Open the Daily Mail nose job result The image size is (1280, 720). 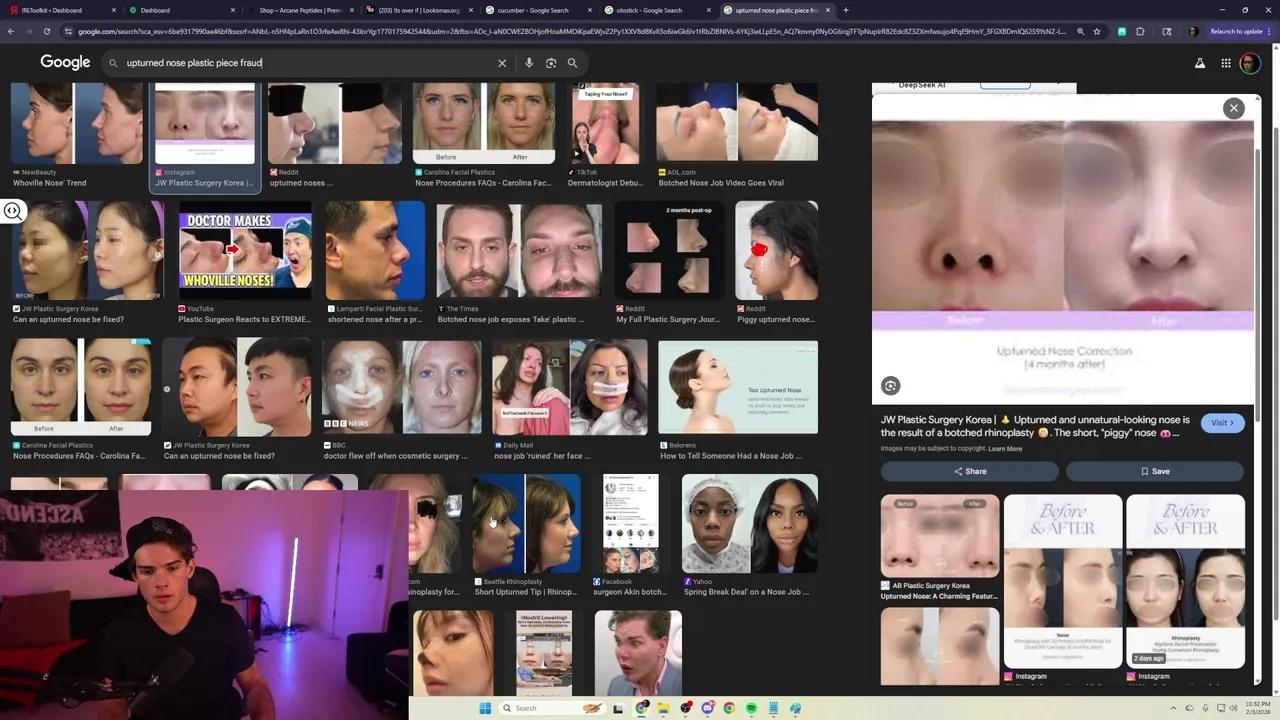click(x=570, y=400)
